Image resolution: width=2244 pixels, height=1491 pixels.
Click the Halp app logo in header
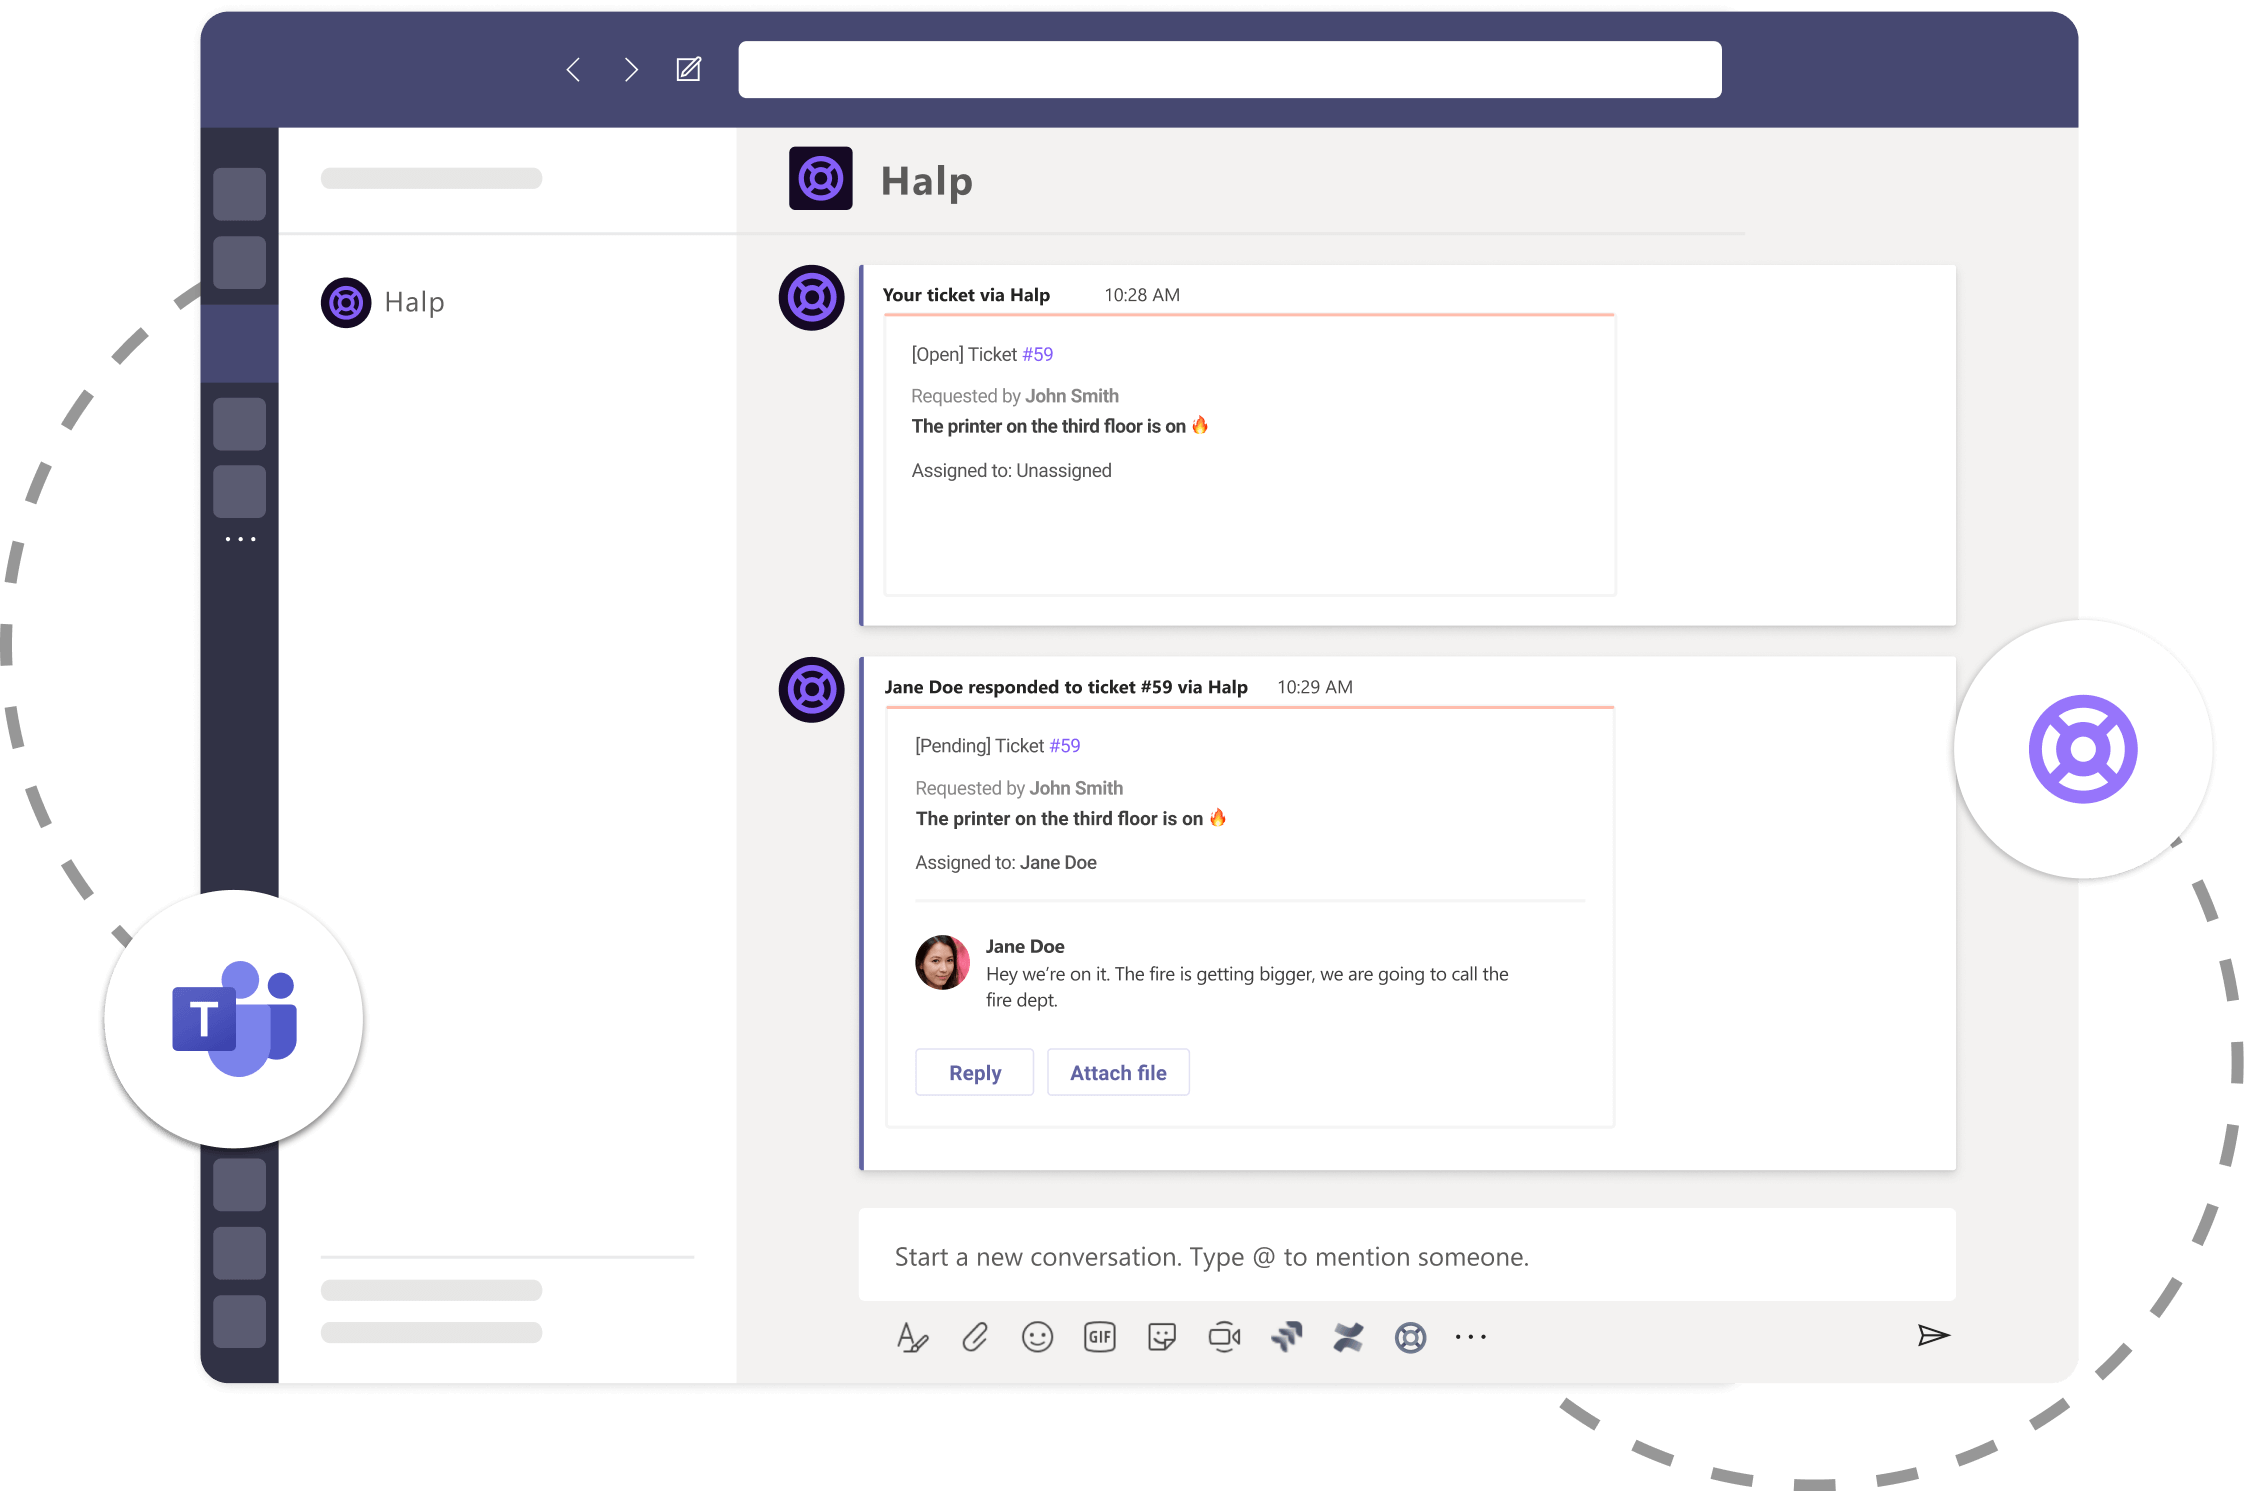pos(821,179)
